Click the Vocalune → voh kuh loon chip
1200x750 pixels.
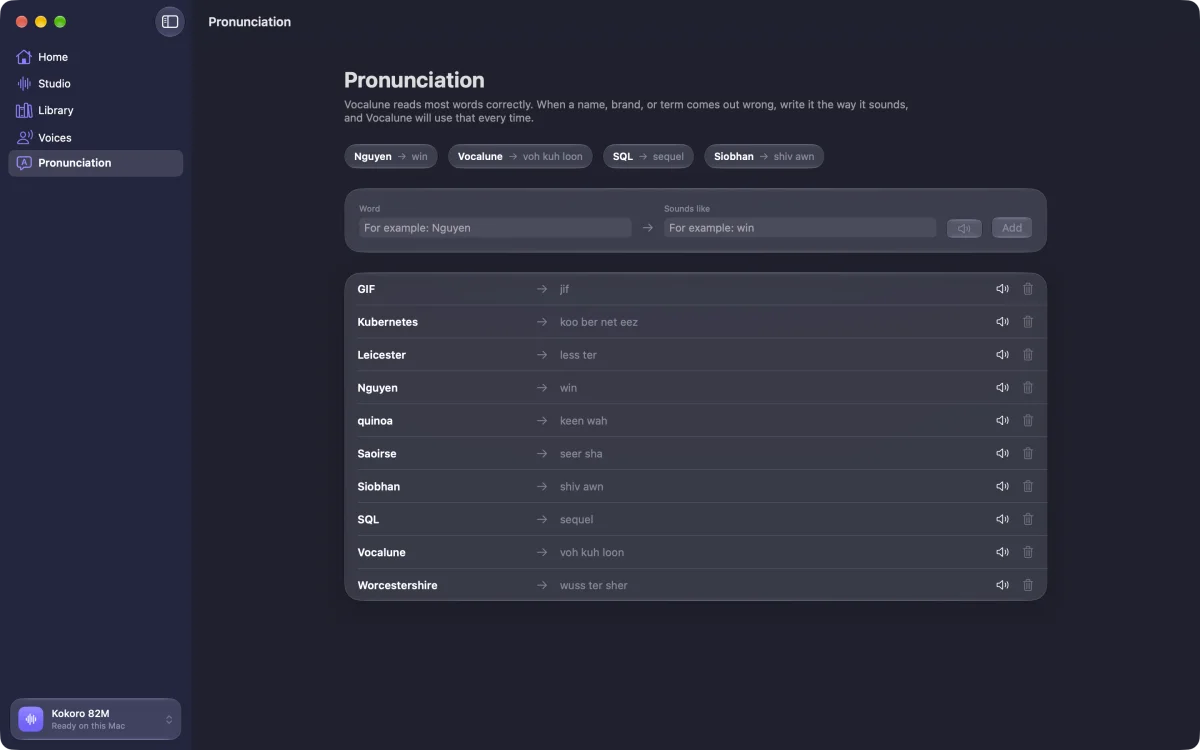point(520,157)
